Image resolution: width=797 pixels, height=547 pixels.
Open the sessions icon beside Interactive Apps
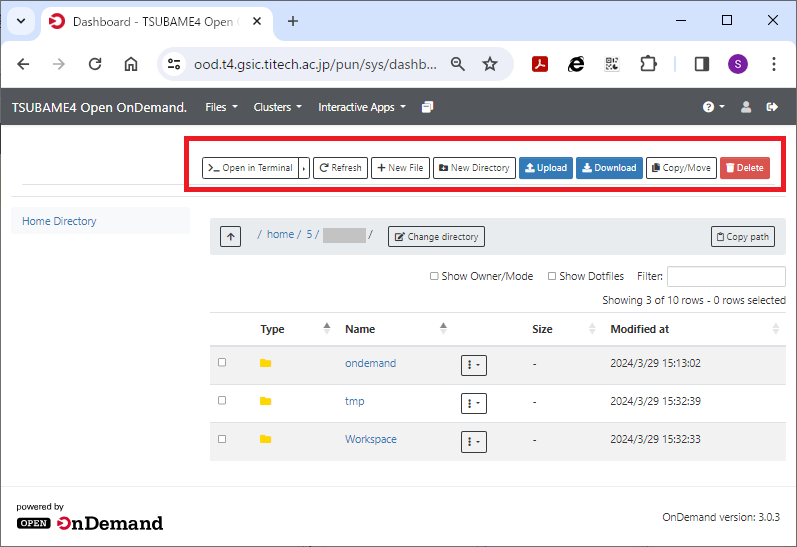pos(428,107)
